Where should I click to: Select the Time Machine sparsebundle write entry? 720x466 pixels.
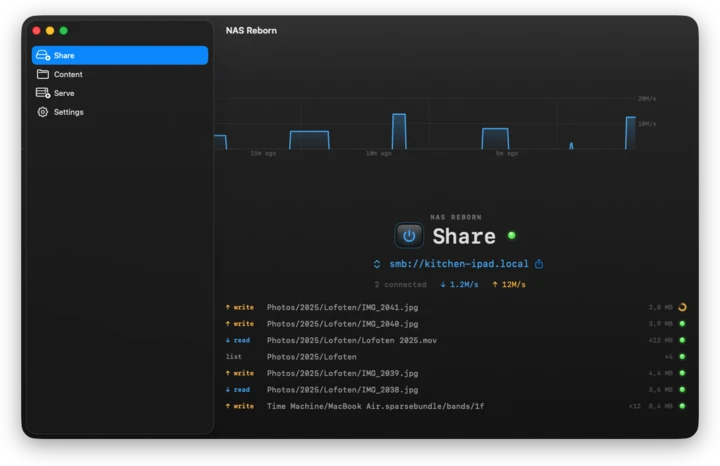(456, 406)
